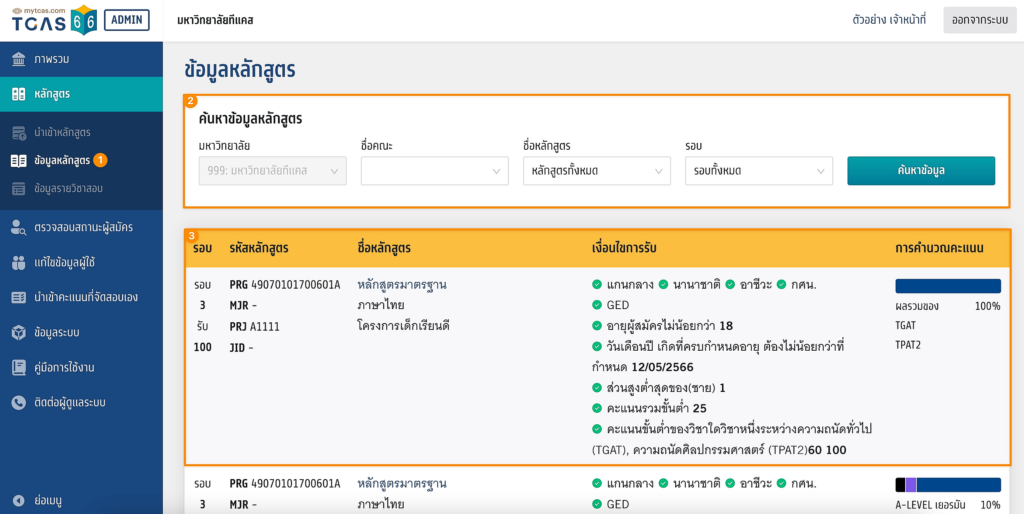Screen dimensions: 1024x514
Task: Click the ตรวจสอบสถานะผู้สมัคร search-person icon
Action: pos(19,227)
